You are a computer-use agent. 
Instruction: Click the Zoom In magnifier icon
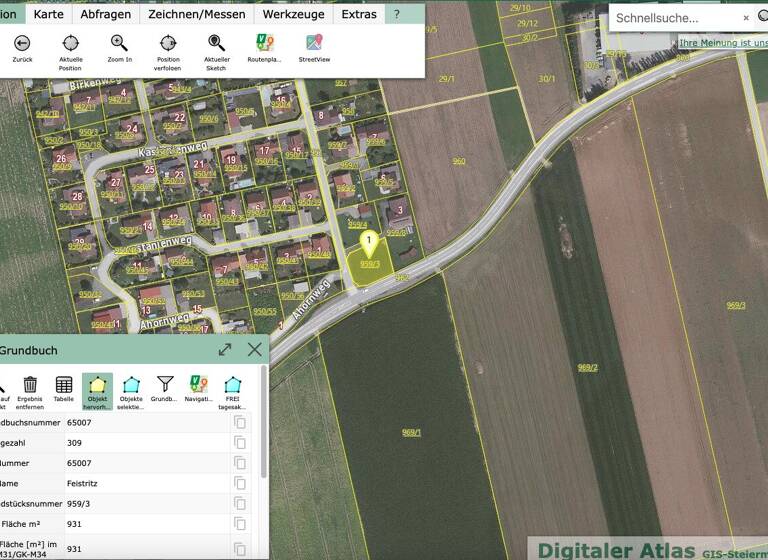pyautogui.click(x=120, y=44)
